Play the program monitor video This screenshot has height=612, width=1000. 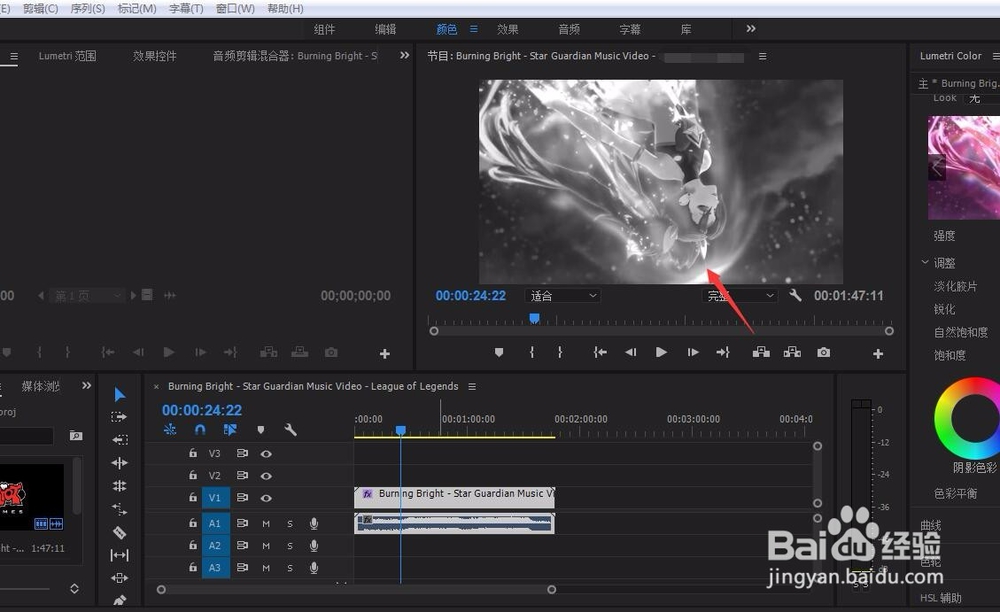pyautogui.click(x=661, y=352)
